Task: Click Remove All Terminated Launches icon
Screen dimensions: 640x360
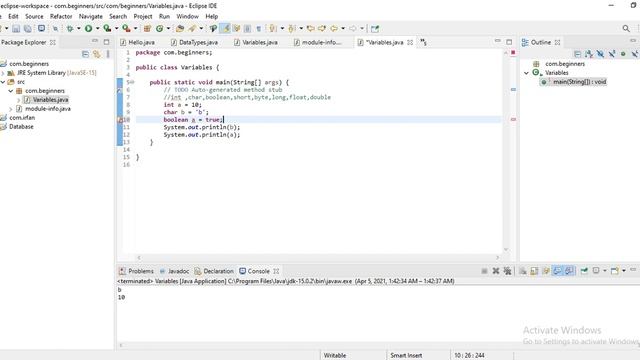Action: 507,271
